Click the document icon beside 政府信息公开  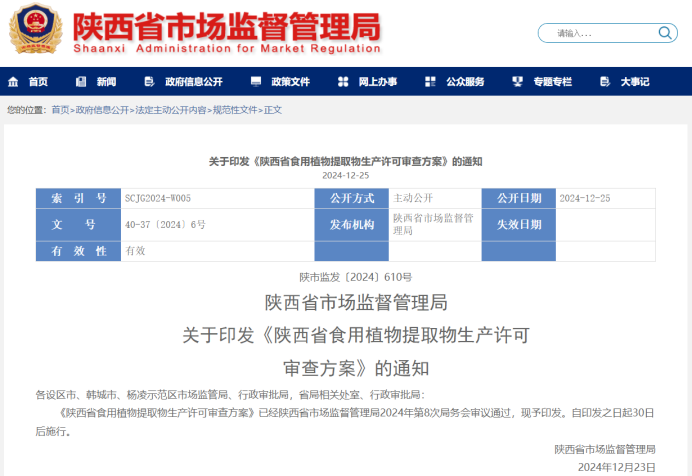pyautogui.click(x=150, y=82)
